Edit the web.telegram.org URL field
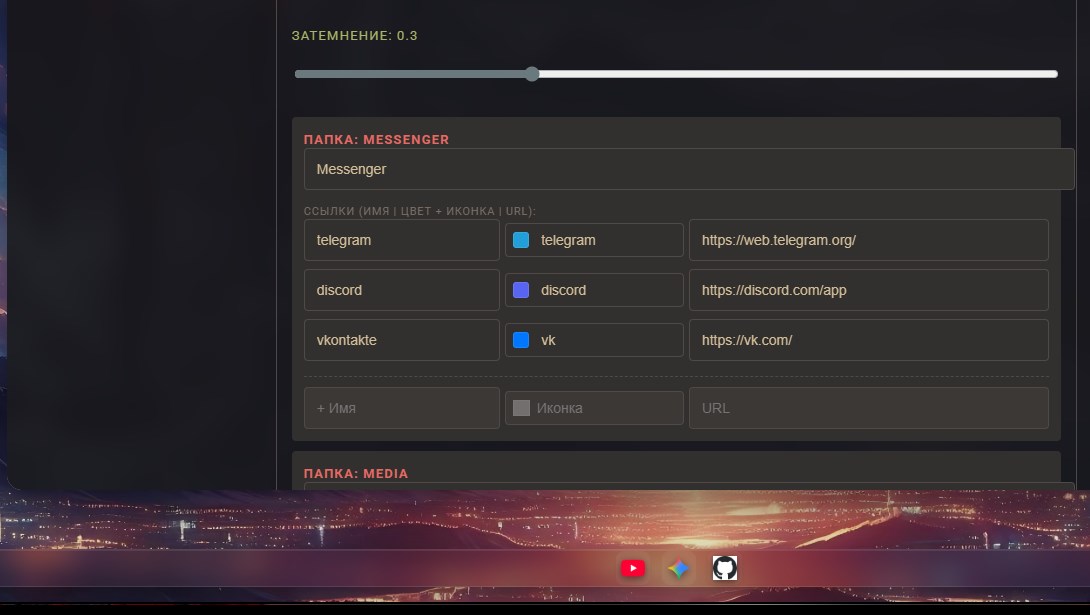Viewport: 1090px width, 615px height. click(x=869, y=240)
